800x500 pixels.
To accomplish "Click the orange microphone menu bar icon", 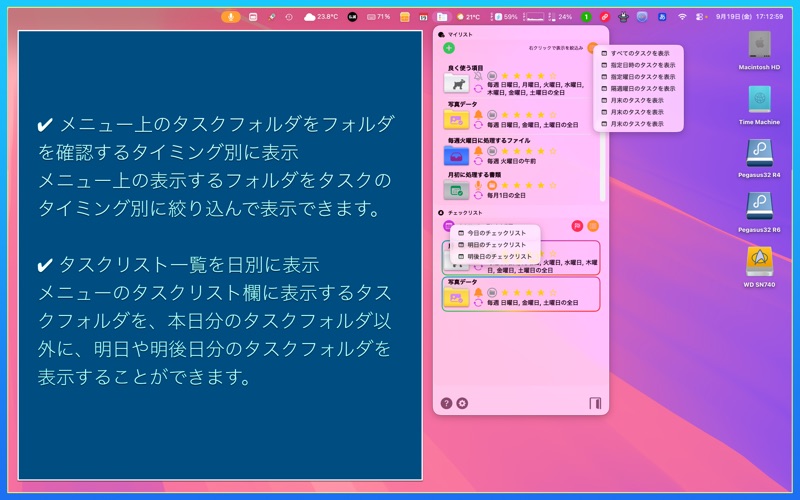I will click(x=231, y=17).
